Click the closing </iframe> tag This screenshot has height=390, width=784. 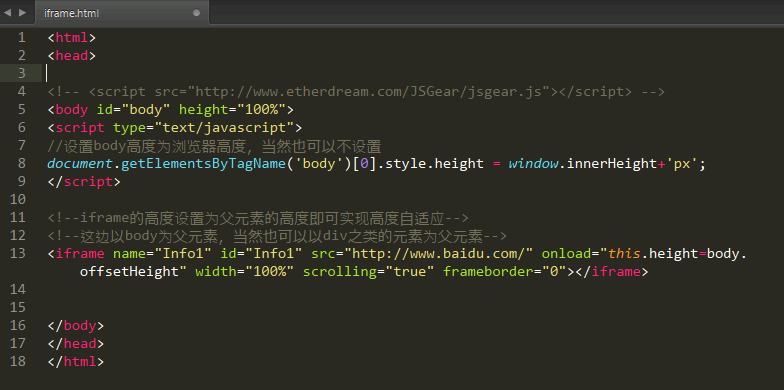pos(612,272)
